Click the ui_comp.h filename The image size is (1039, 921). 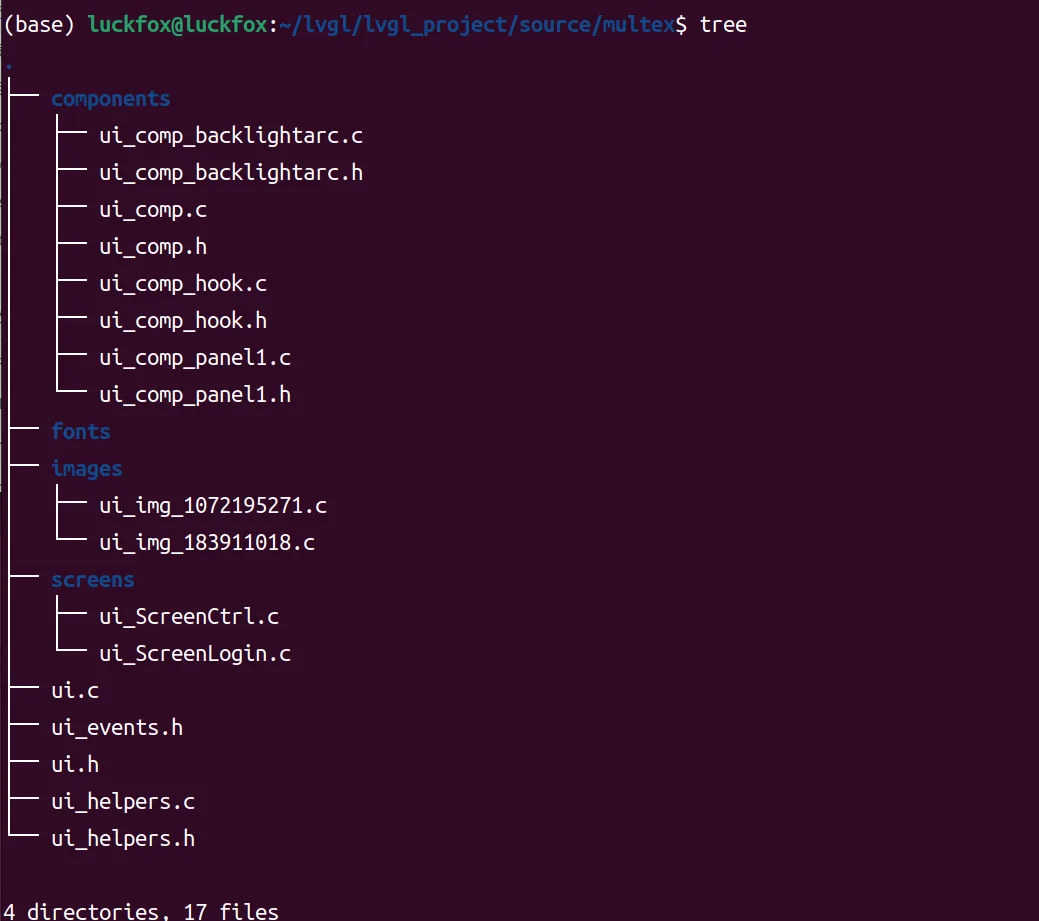153,247
